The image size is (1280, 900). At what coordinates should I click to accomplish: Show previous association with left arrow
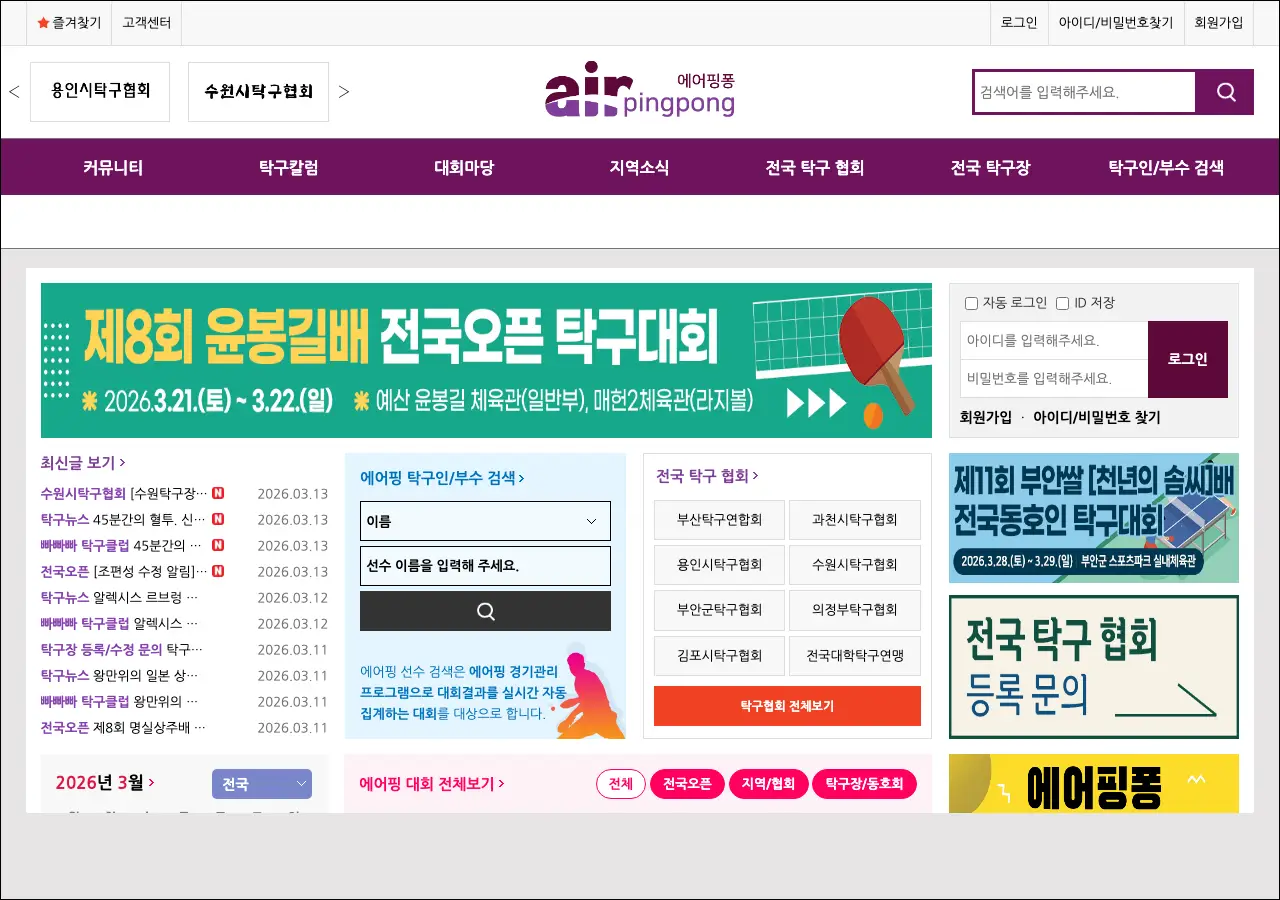coord(14,92)
